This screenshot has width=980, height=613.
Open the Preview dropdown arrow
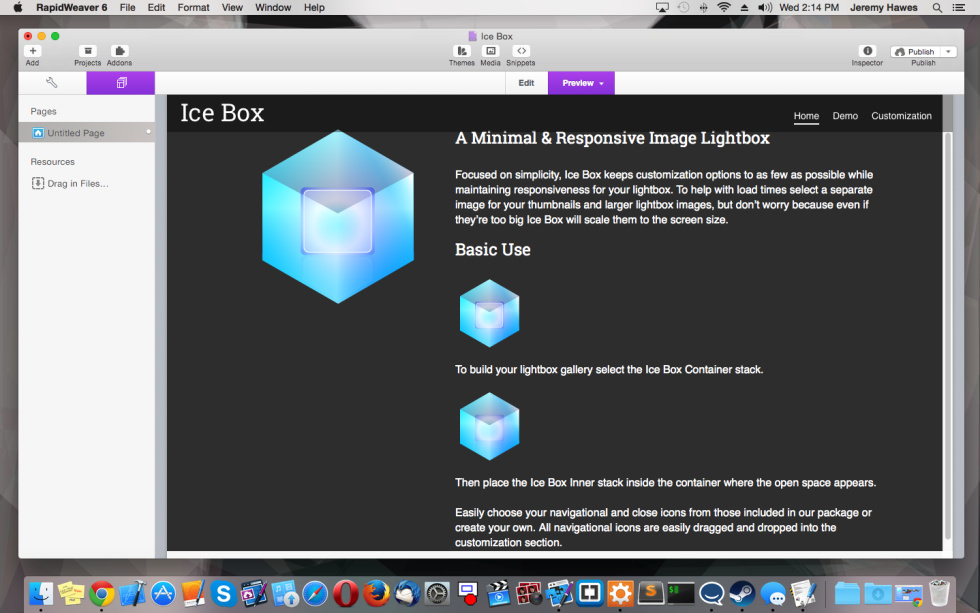click(601, 83)
